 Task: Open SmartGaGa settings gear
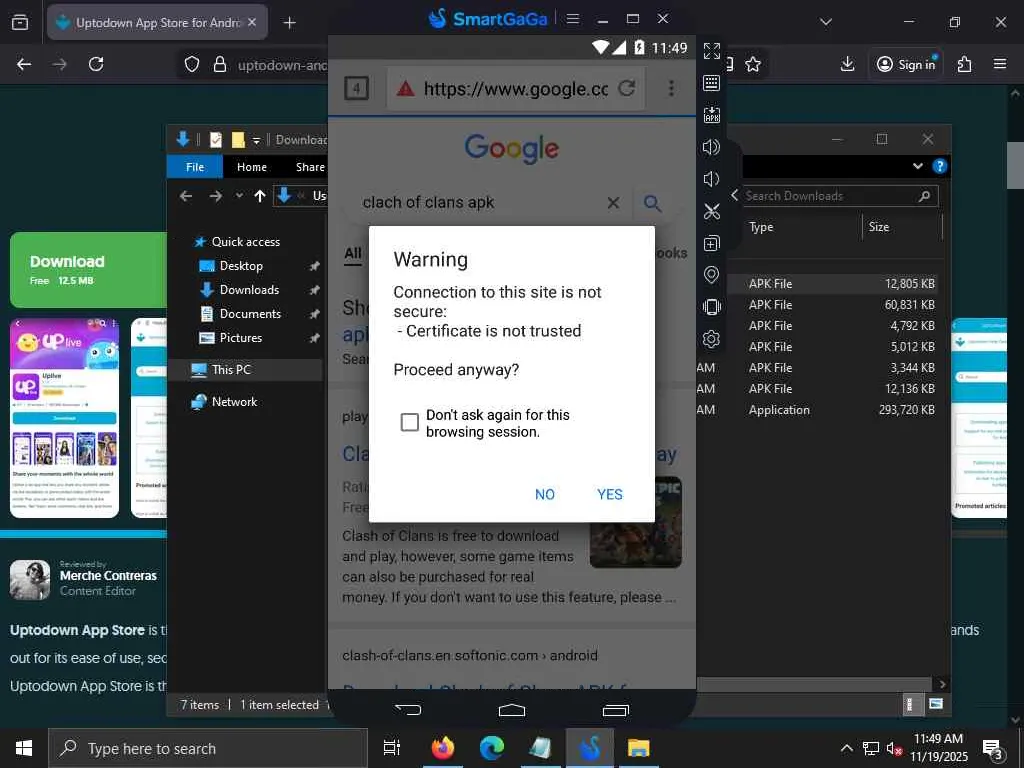[711, 338]
